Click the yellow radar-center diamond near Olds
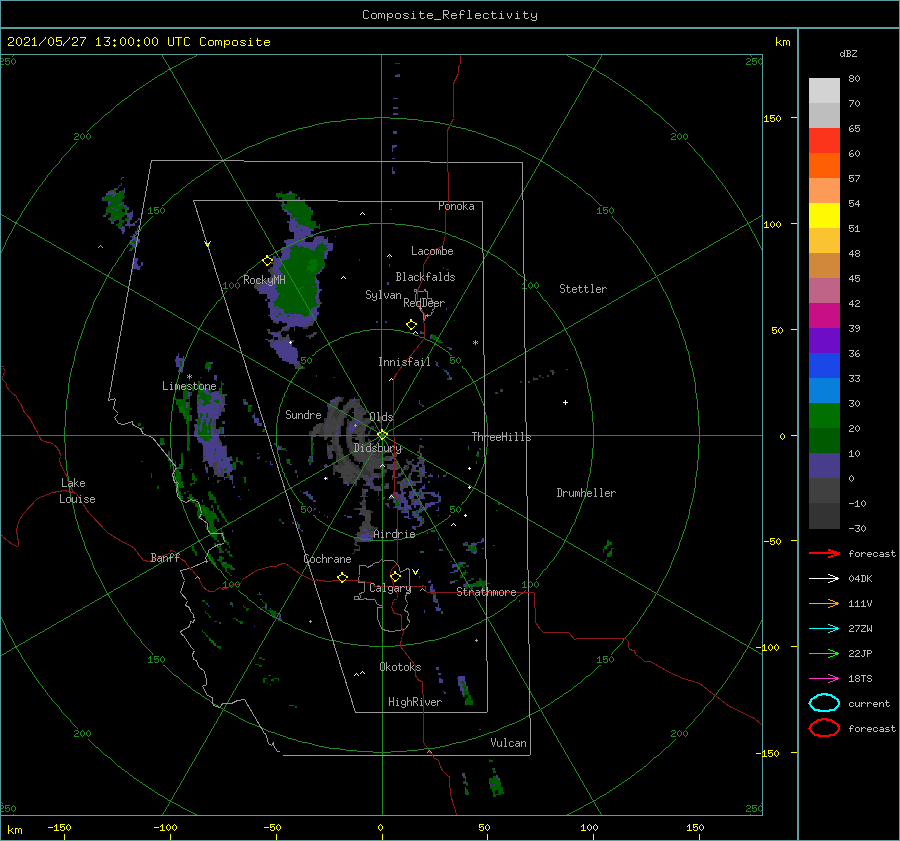 click(x=382, y=435)
